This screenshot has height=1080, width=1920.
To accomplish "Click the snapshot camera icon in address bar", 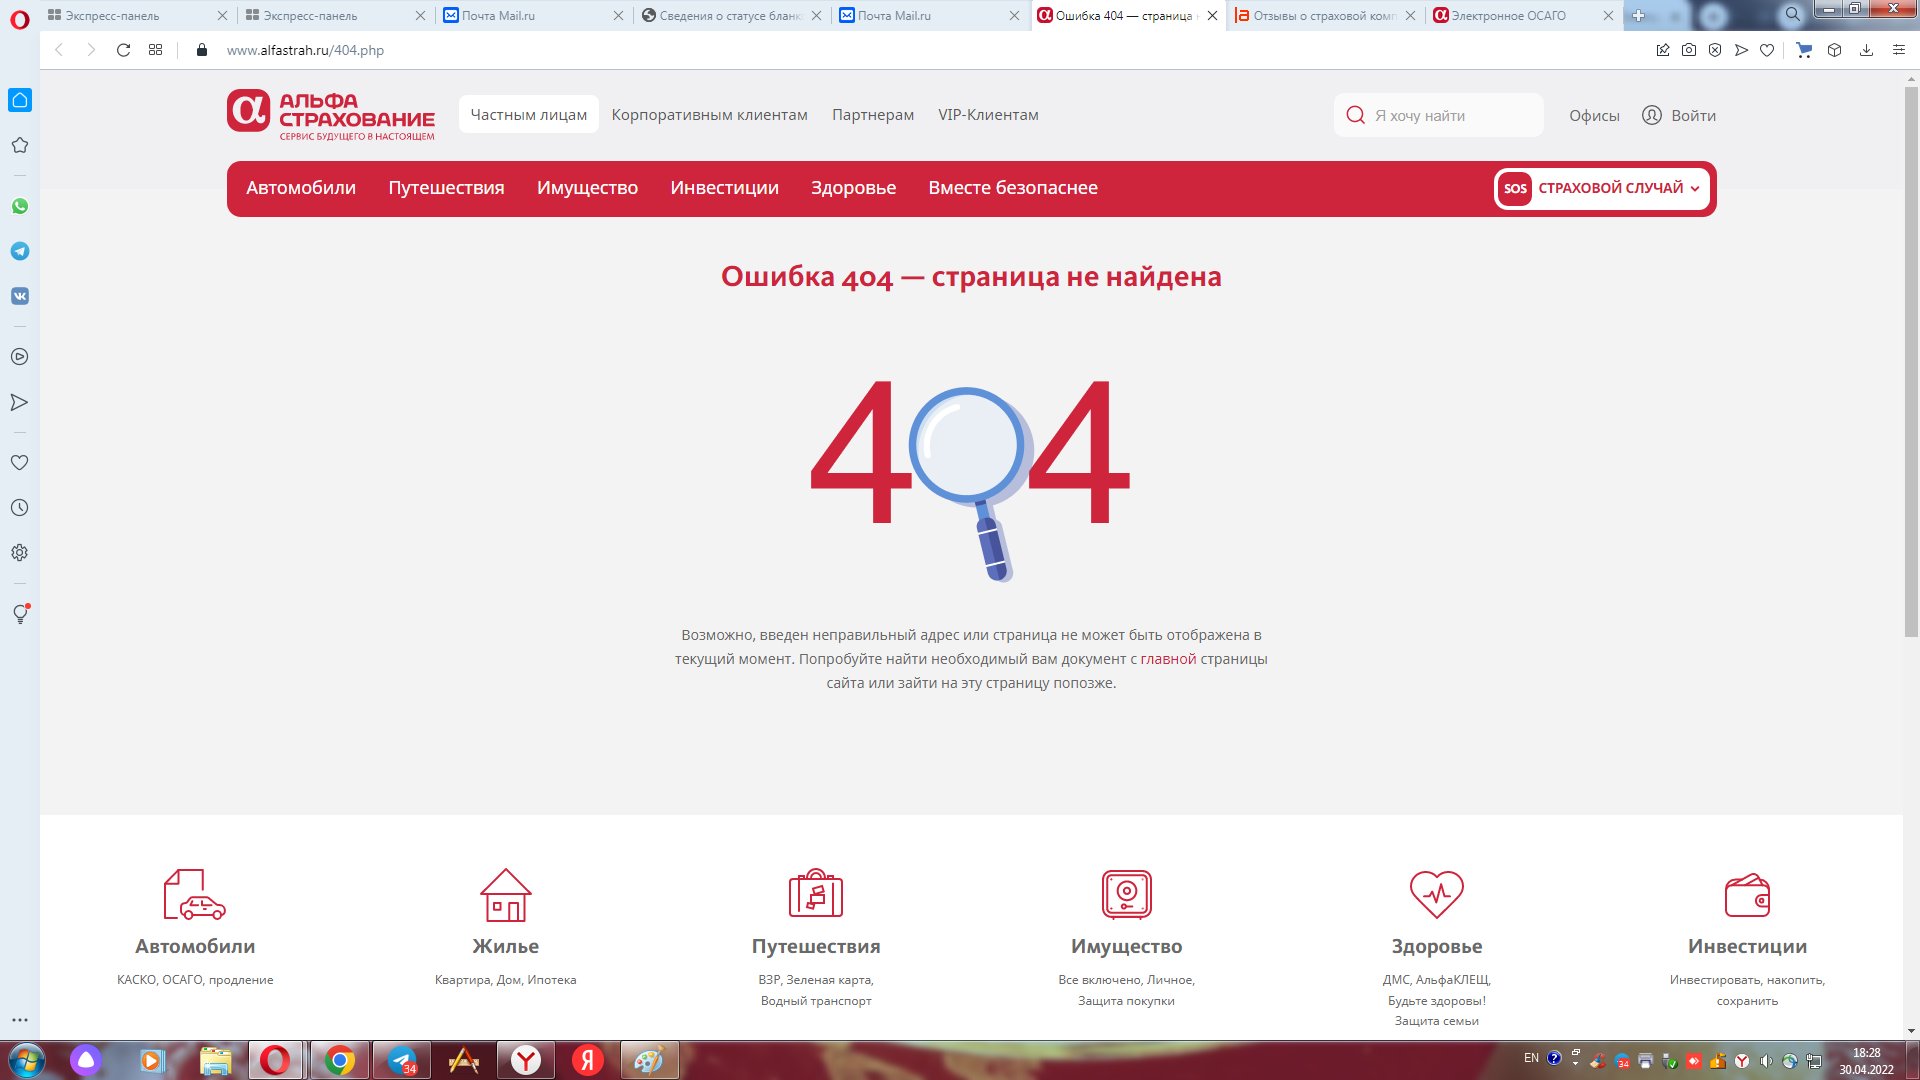I will click(1689, 50).
